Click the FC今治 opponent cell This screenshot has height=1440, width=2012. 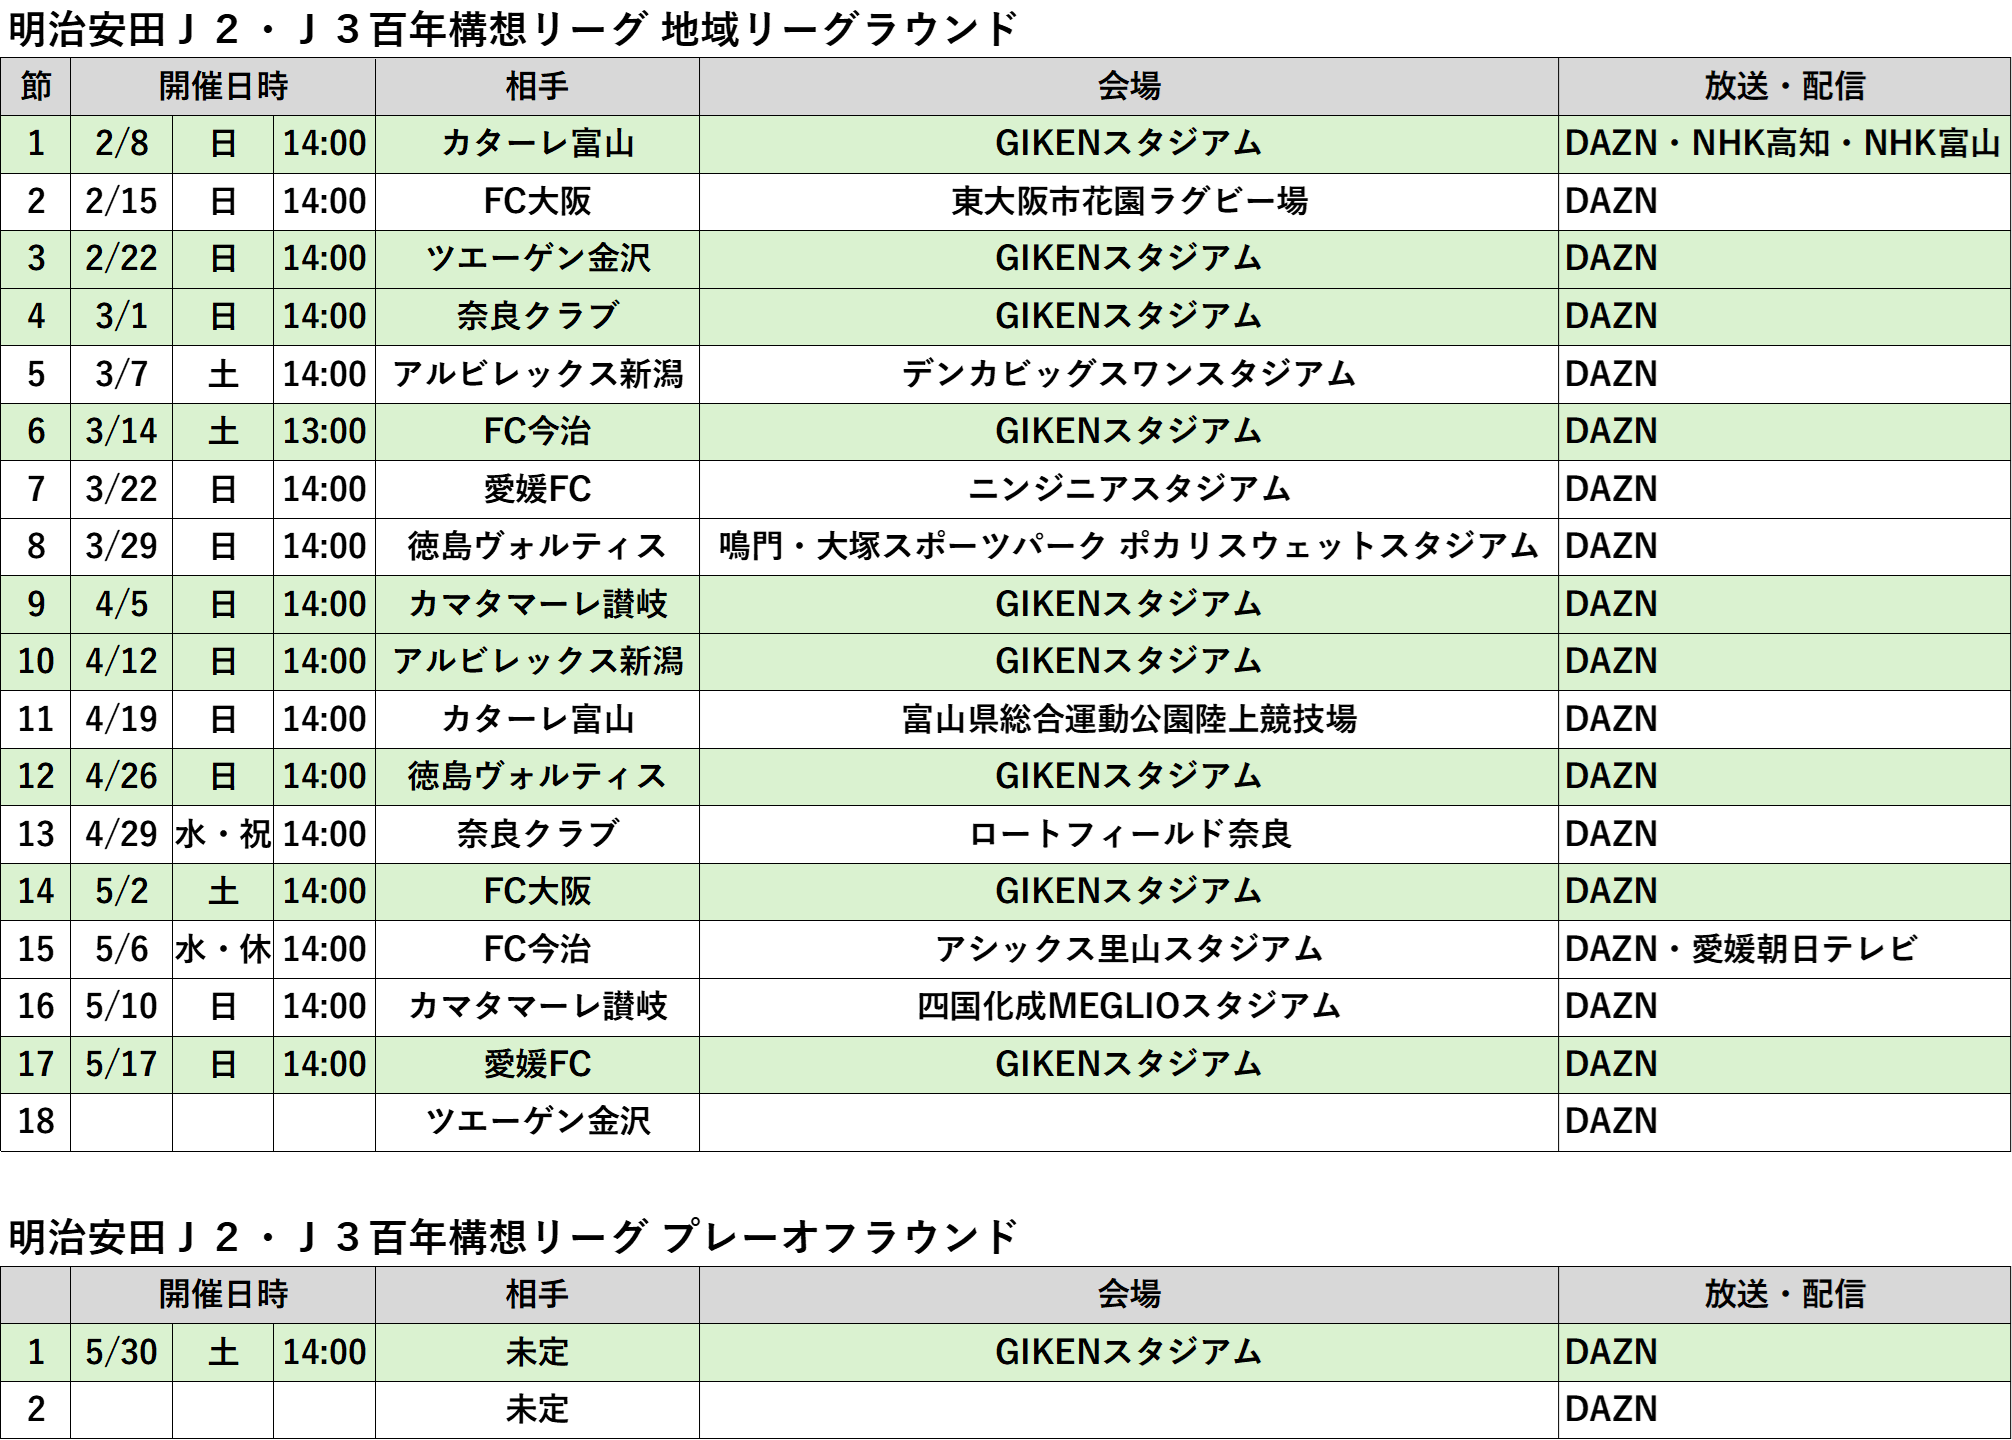click(537, 432)
